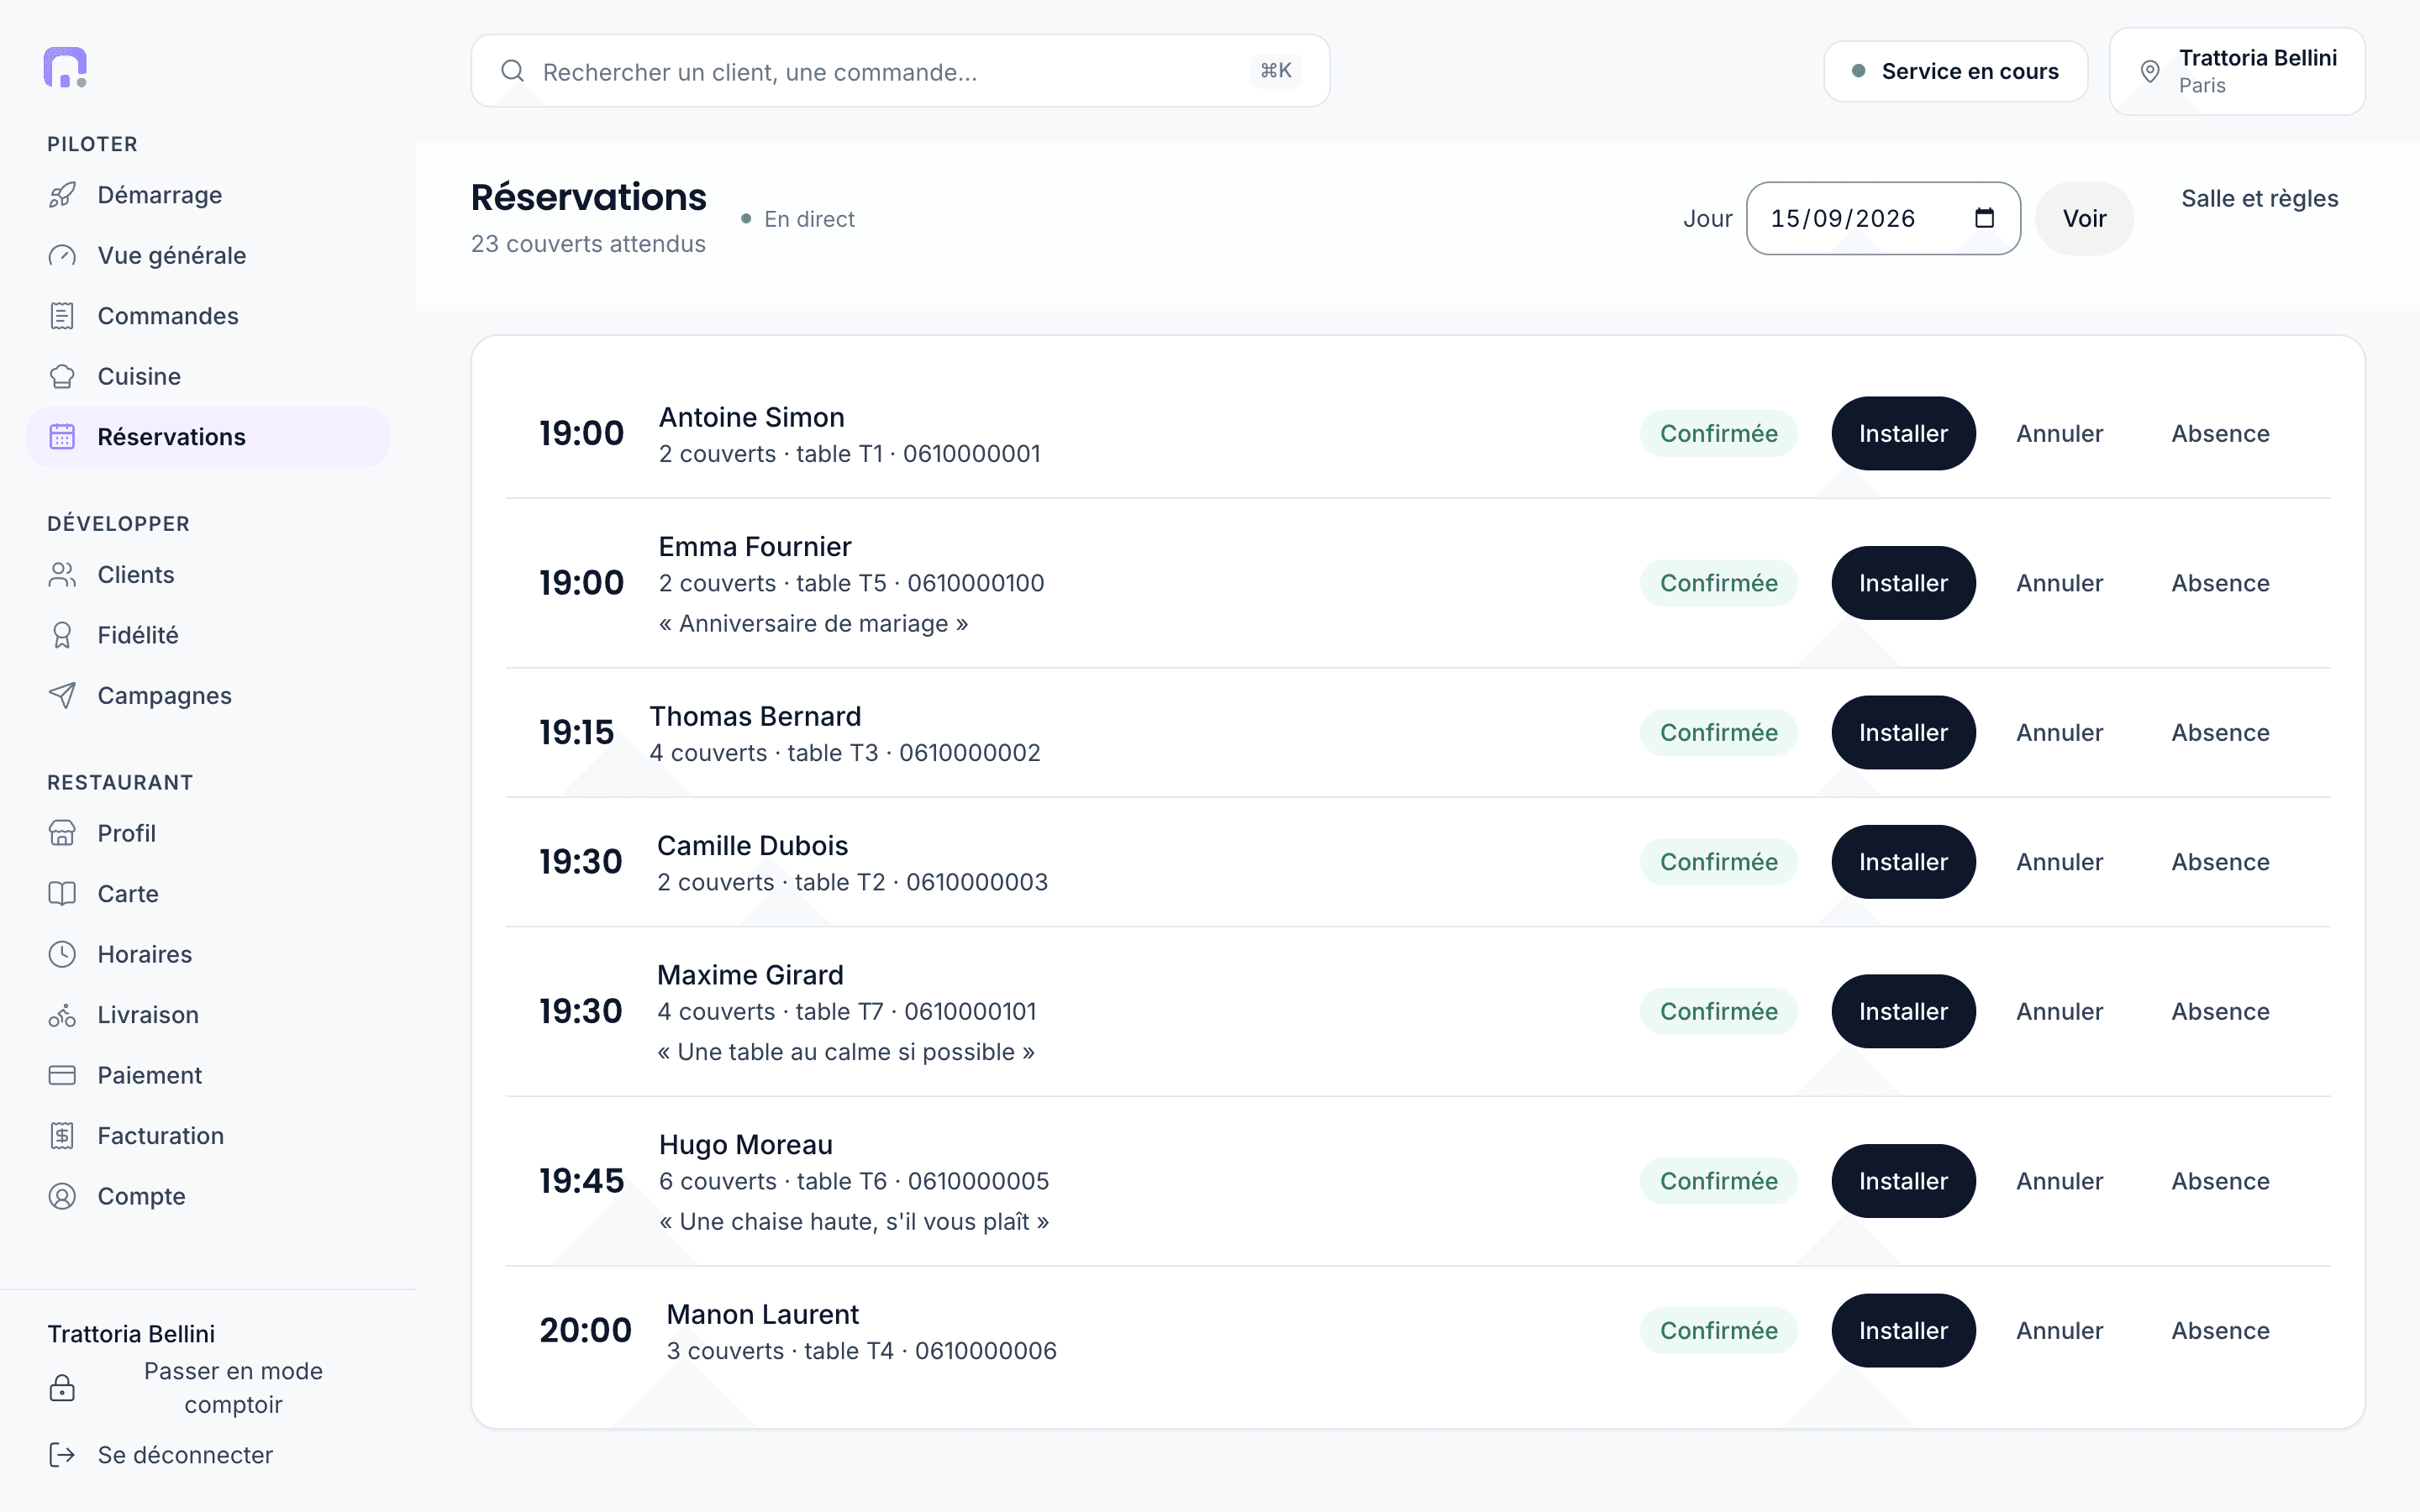2420x1512 pixels.
Task: Open Facturation page
Action: 208,1136
